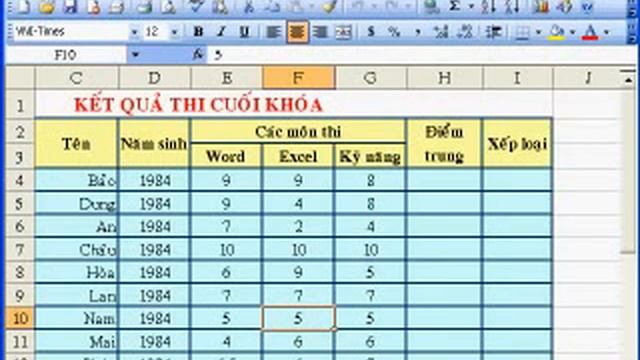This screenshot has height=360, width=640.
Task: Align cell text to the left
Action: [x=273, y=32]
